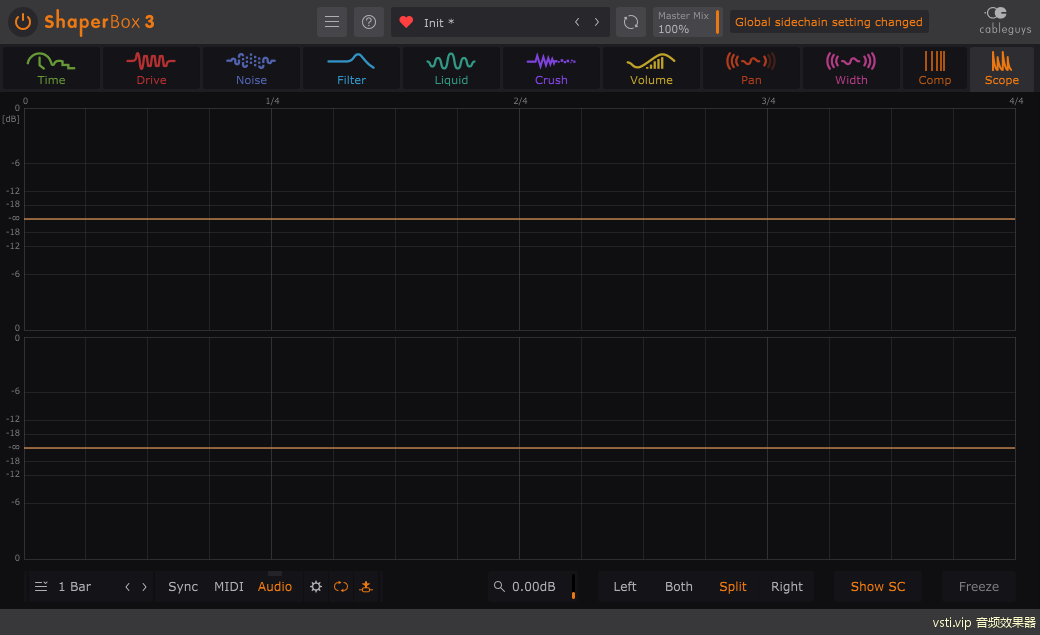
Task: Click the 3/4 ruler marker
Action: click(768, 101)
